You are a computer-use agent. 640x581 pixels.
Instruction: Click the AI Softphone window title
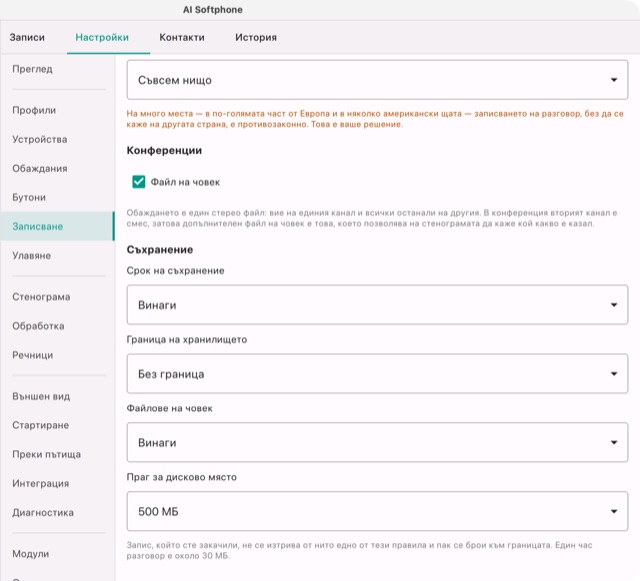click(x=213, y=10)
